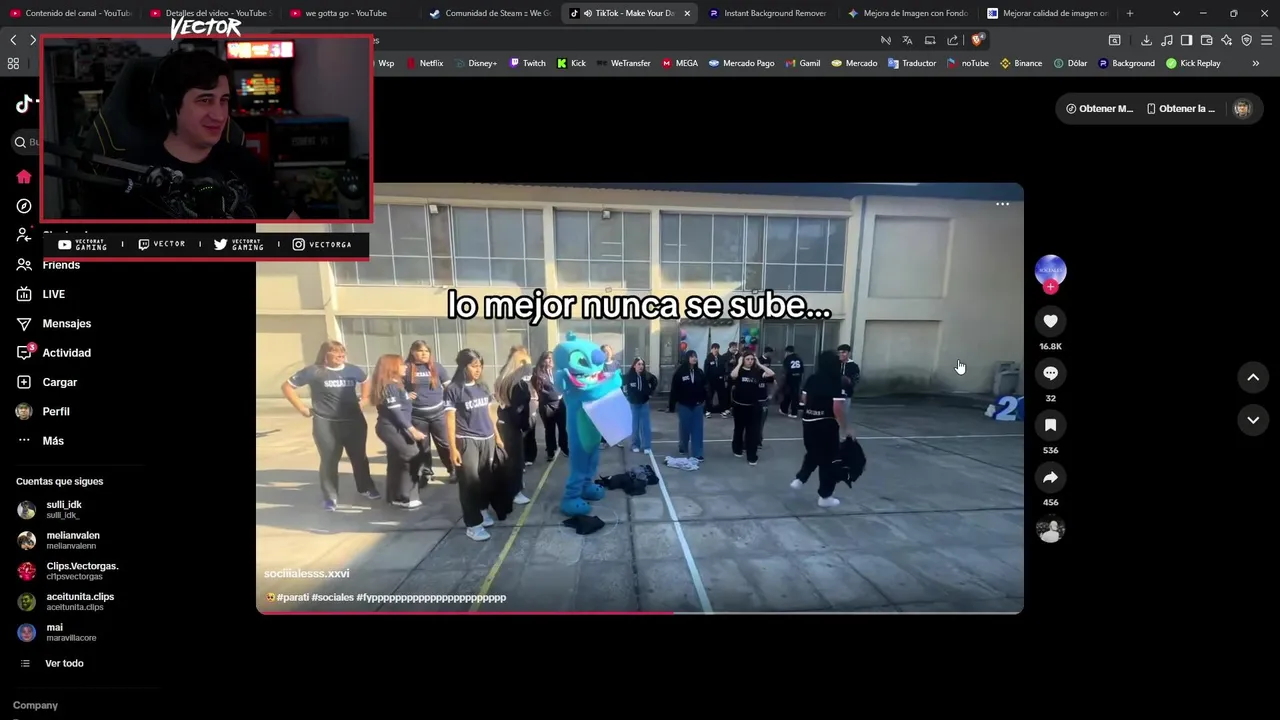Click the Obtener la... app button

click(x=1181, y=109)
